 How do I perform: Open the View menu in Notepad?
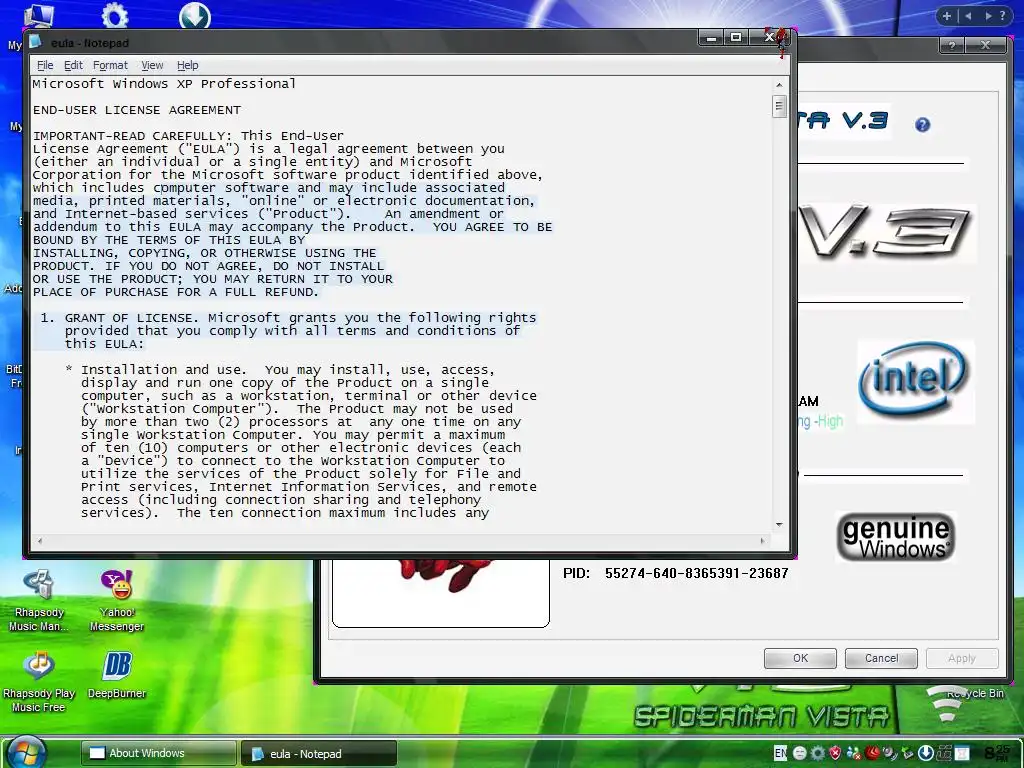point(152,65)
